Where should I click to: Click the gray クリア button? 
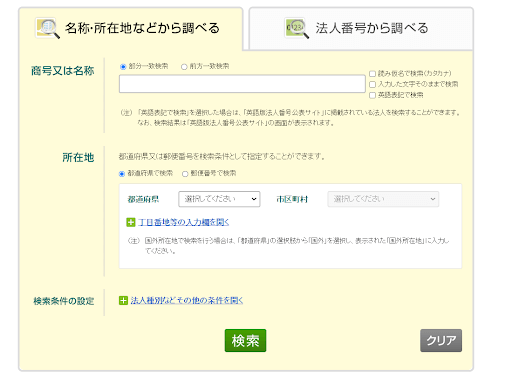(441, 340)
